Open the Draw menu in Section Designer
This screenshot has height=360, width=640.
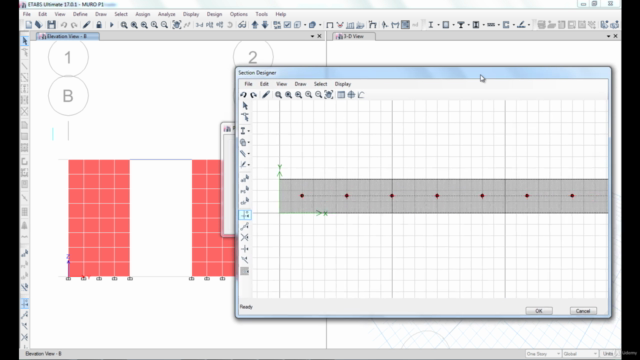pos(300,84)
